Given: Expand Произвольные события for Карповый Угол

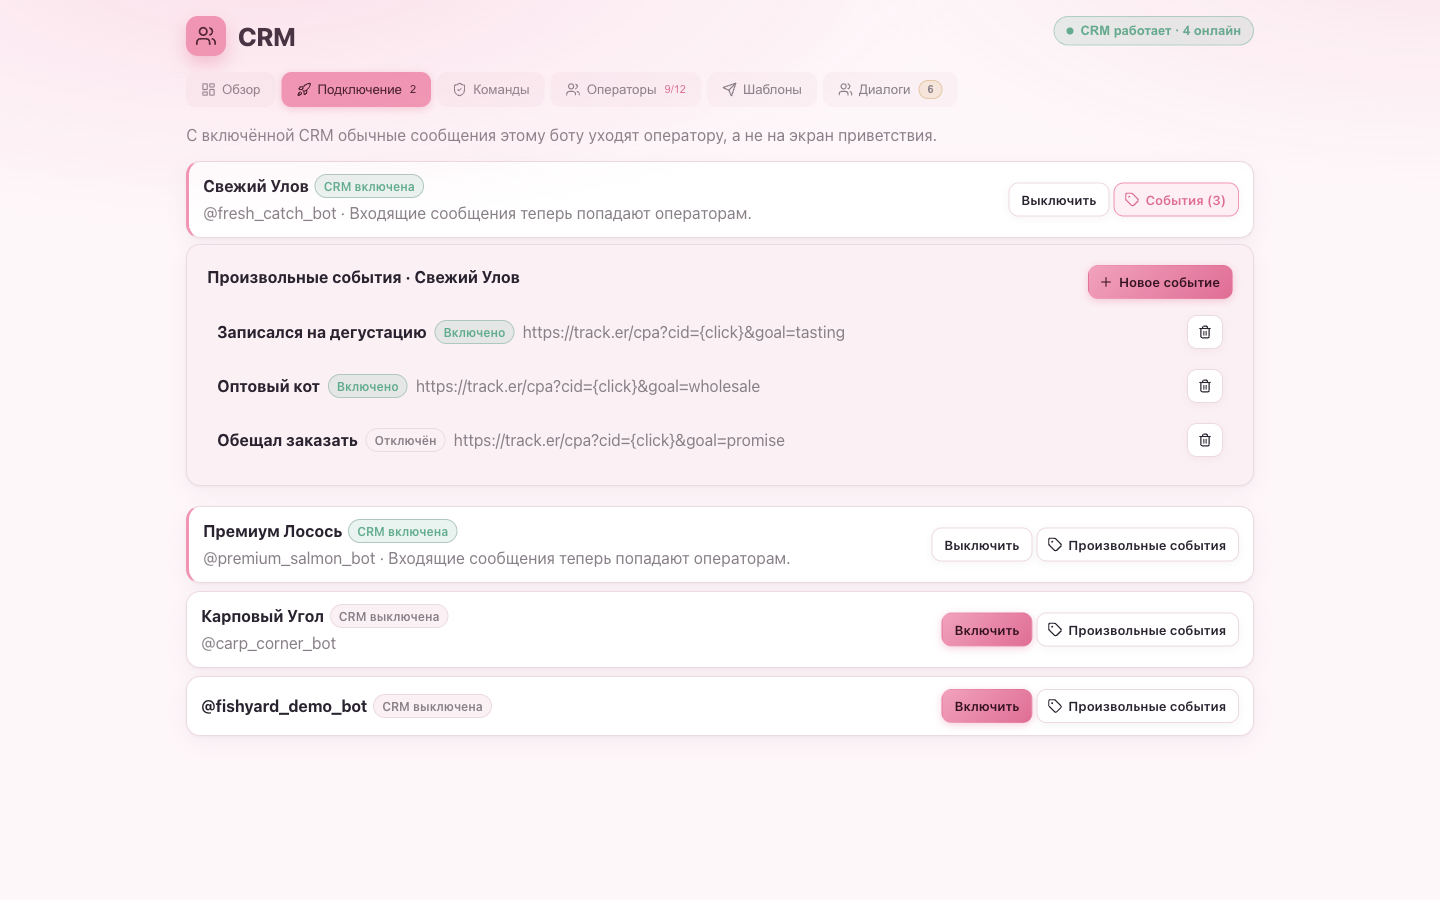Looking at the screenshot, I should [1138, 630].
